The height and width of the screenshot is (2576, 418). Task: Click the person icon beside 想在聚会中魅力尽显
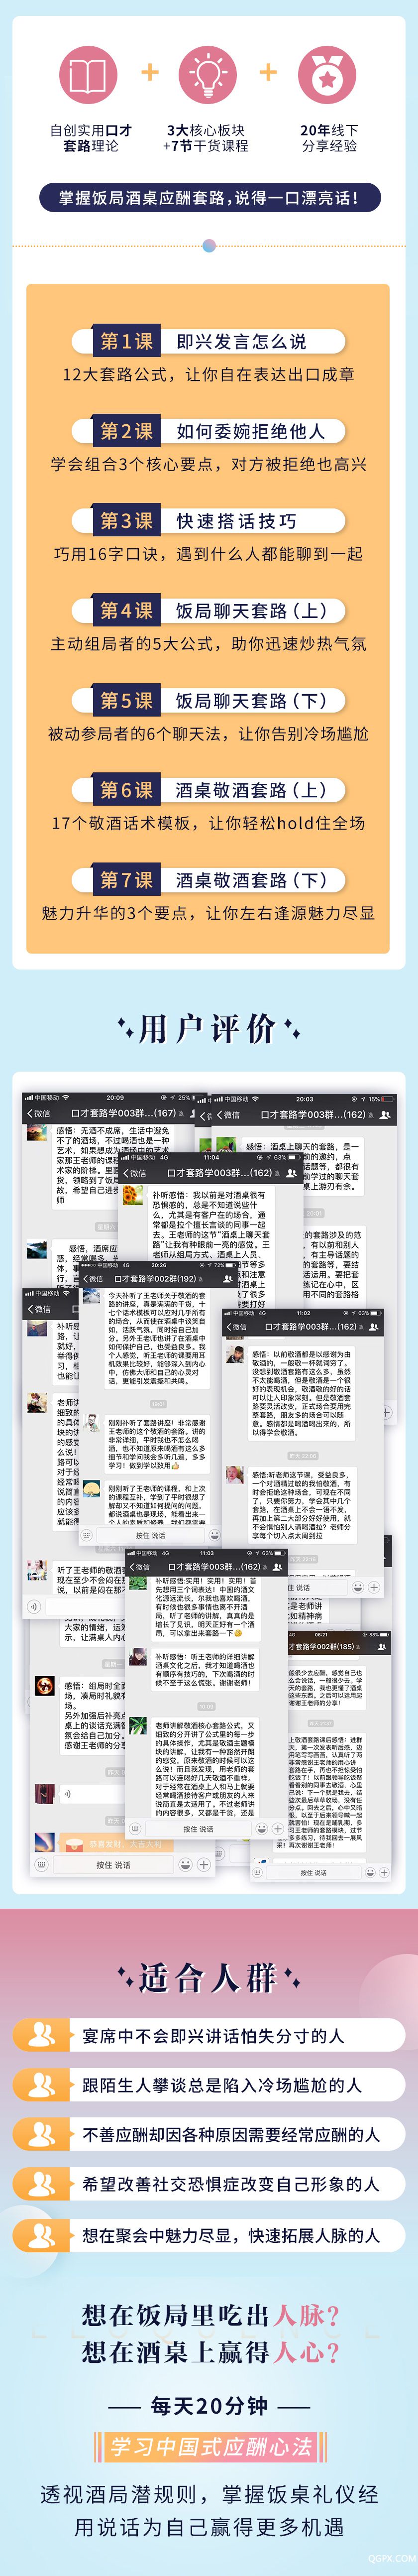point(43,2235)
